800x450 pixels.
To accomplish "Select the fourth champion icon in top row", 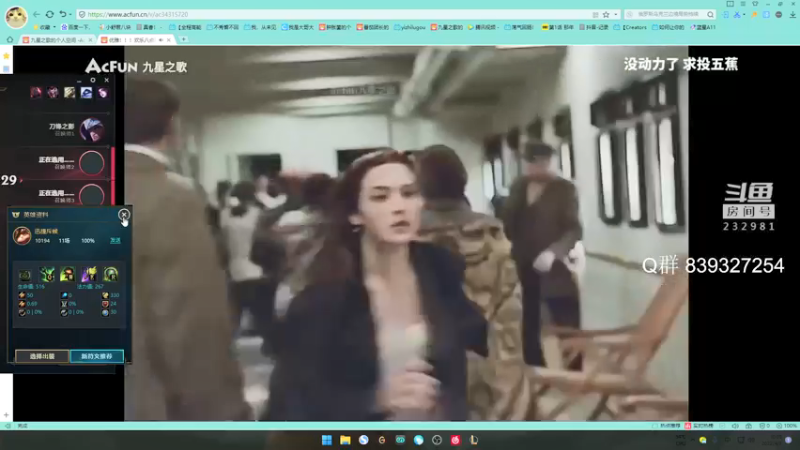I will click(86, 92).
